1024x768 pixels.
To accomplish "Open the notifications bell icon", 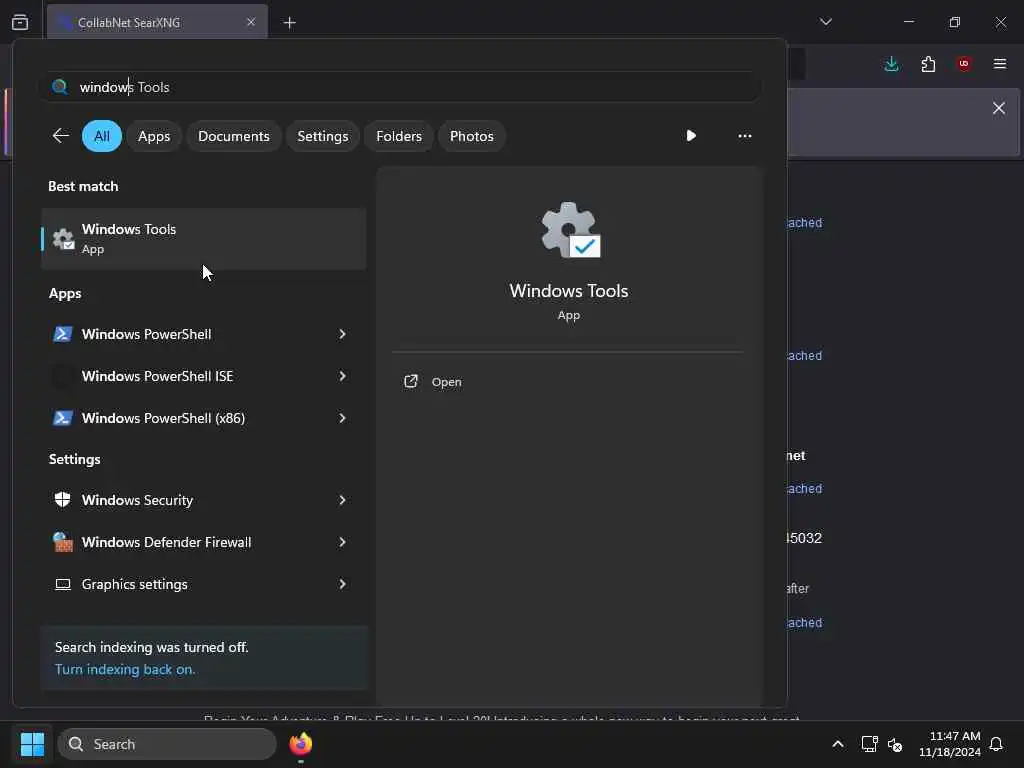I will (997, 744).
